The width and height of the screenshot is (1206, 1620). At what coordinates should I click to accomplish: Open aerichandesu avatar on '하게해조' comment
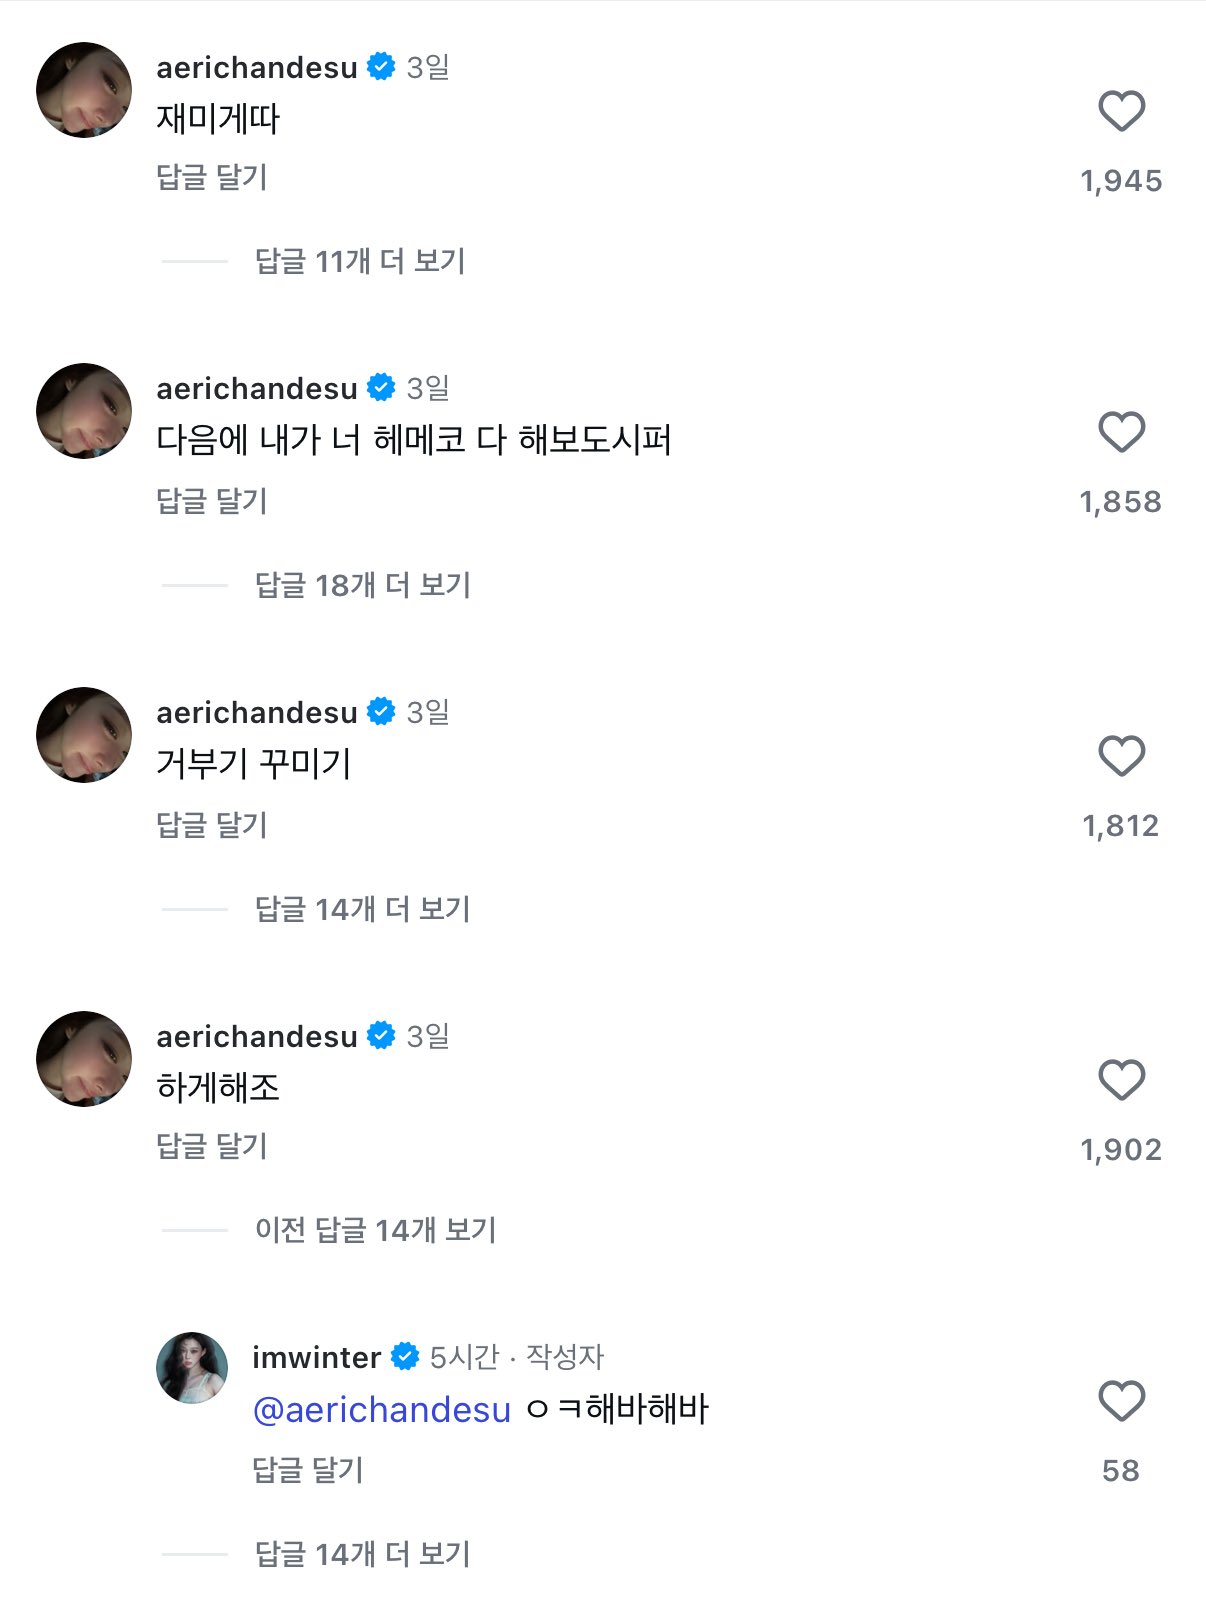tap(84, 1059)
